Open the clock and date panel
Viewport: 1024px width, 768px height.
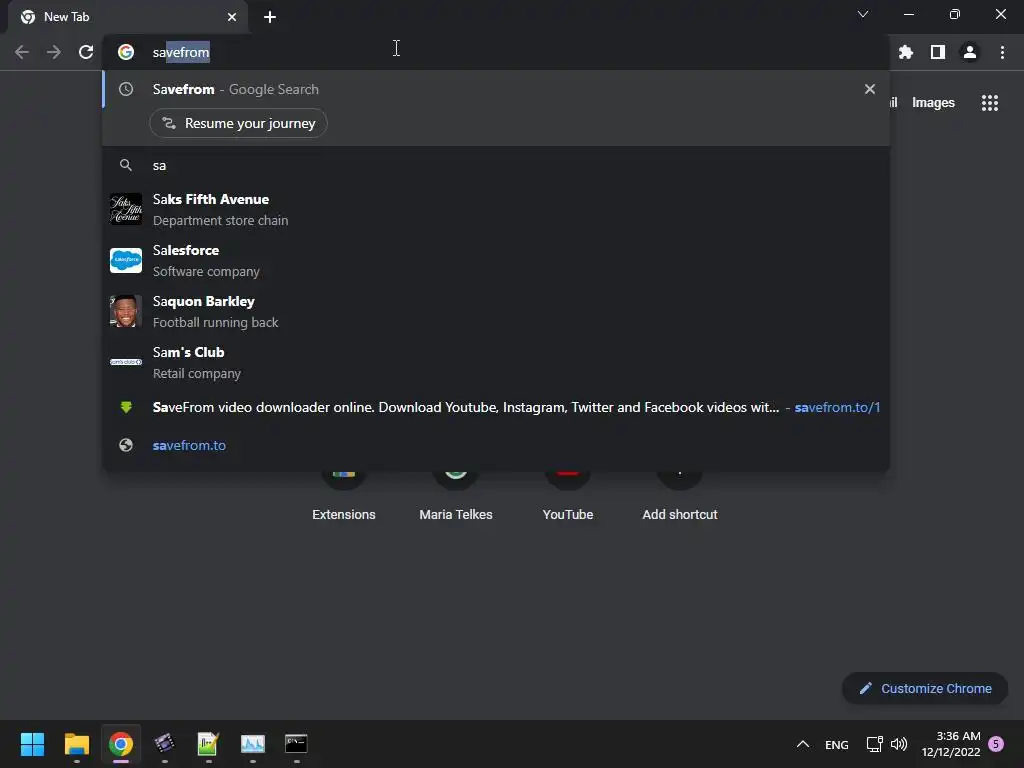(x=951, y=744)
